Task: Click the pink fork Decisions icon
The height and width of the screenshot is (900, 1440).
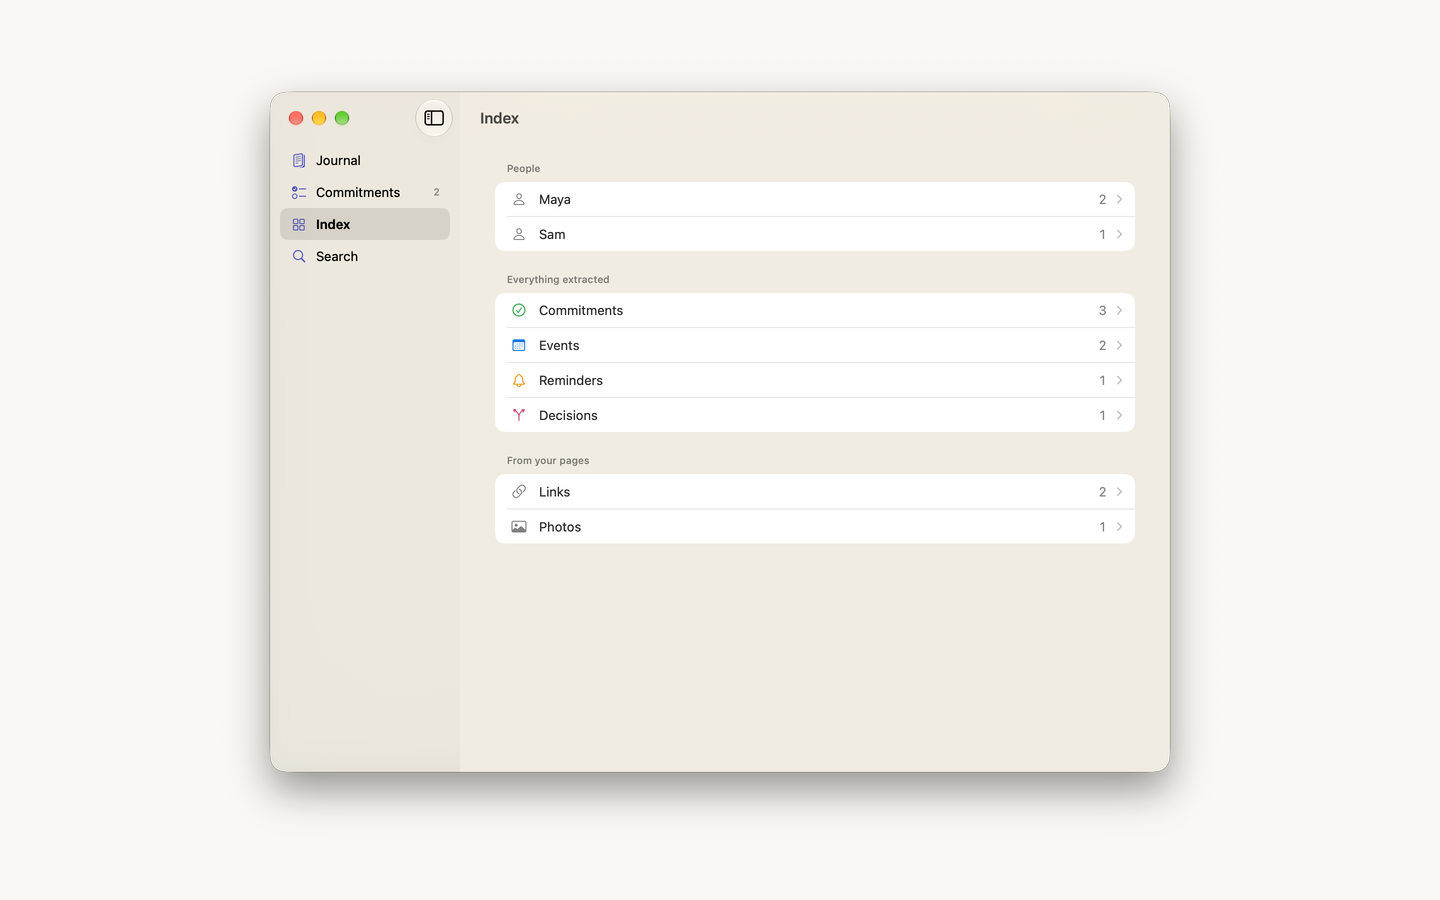Action: [519, 415]
